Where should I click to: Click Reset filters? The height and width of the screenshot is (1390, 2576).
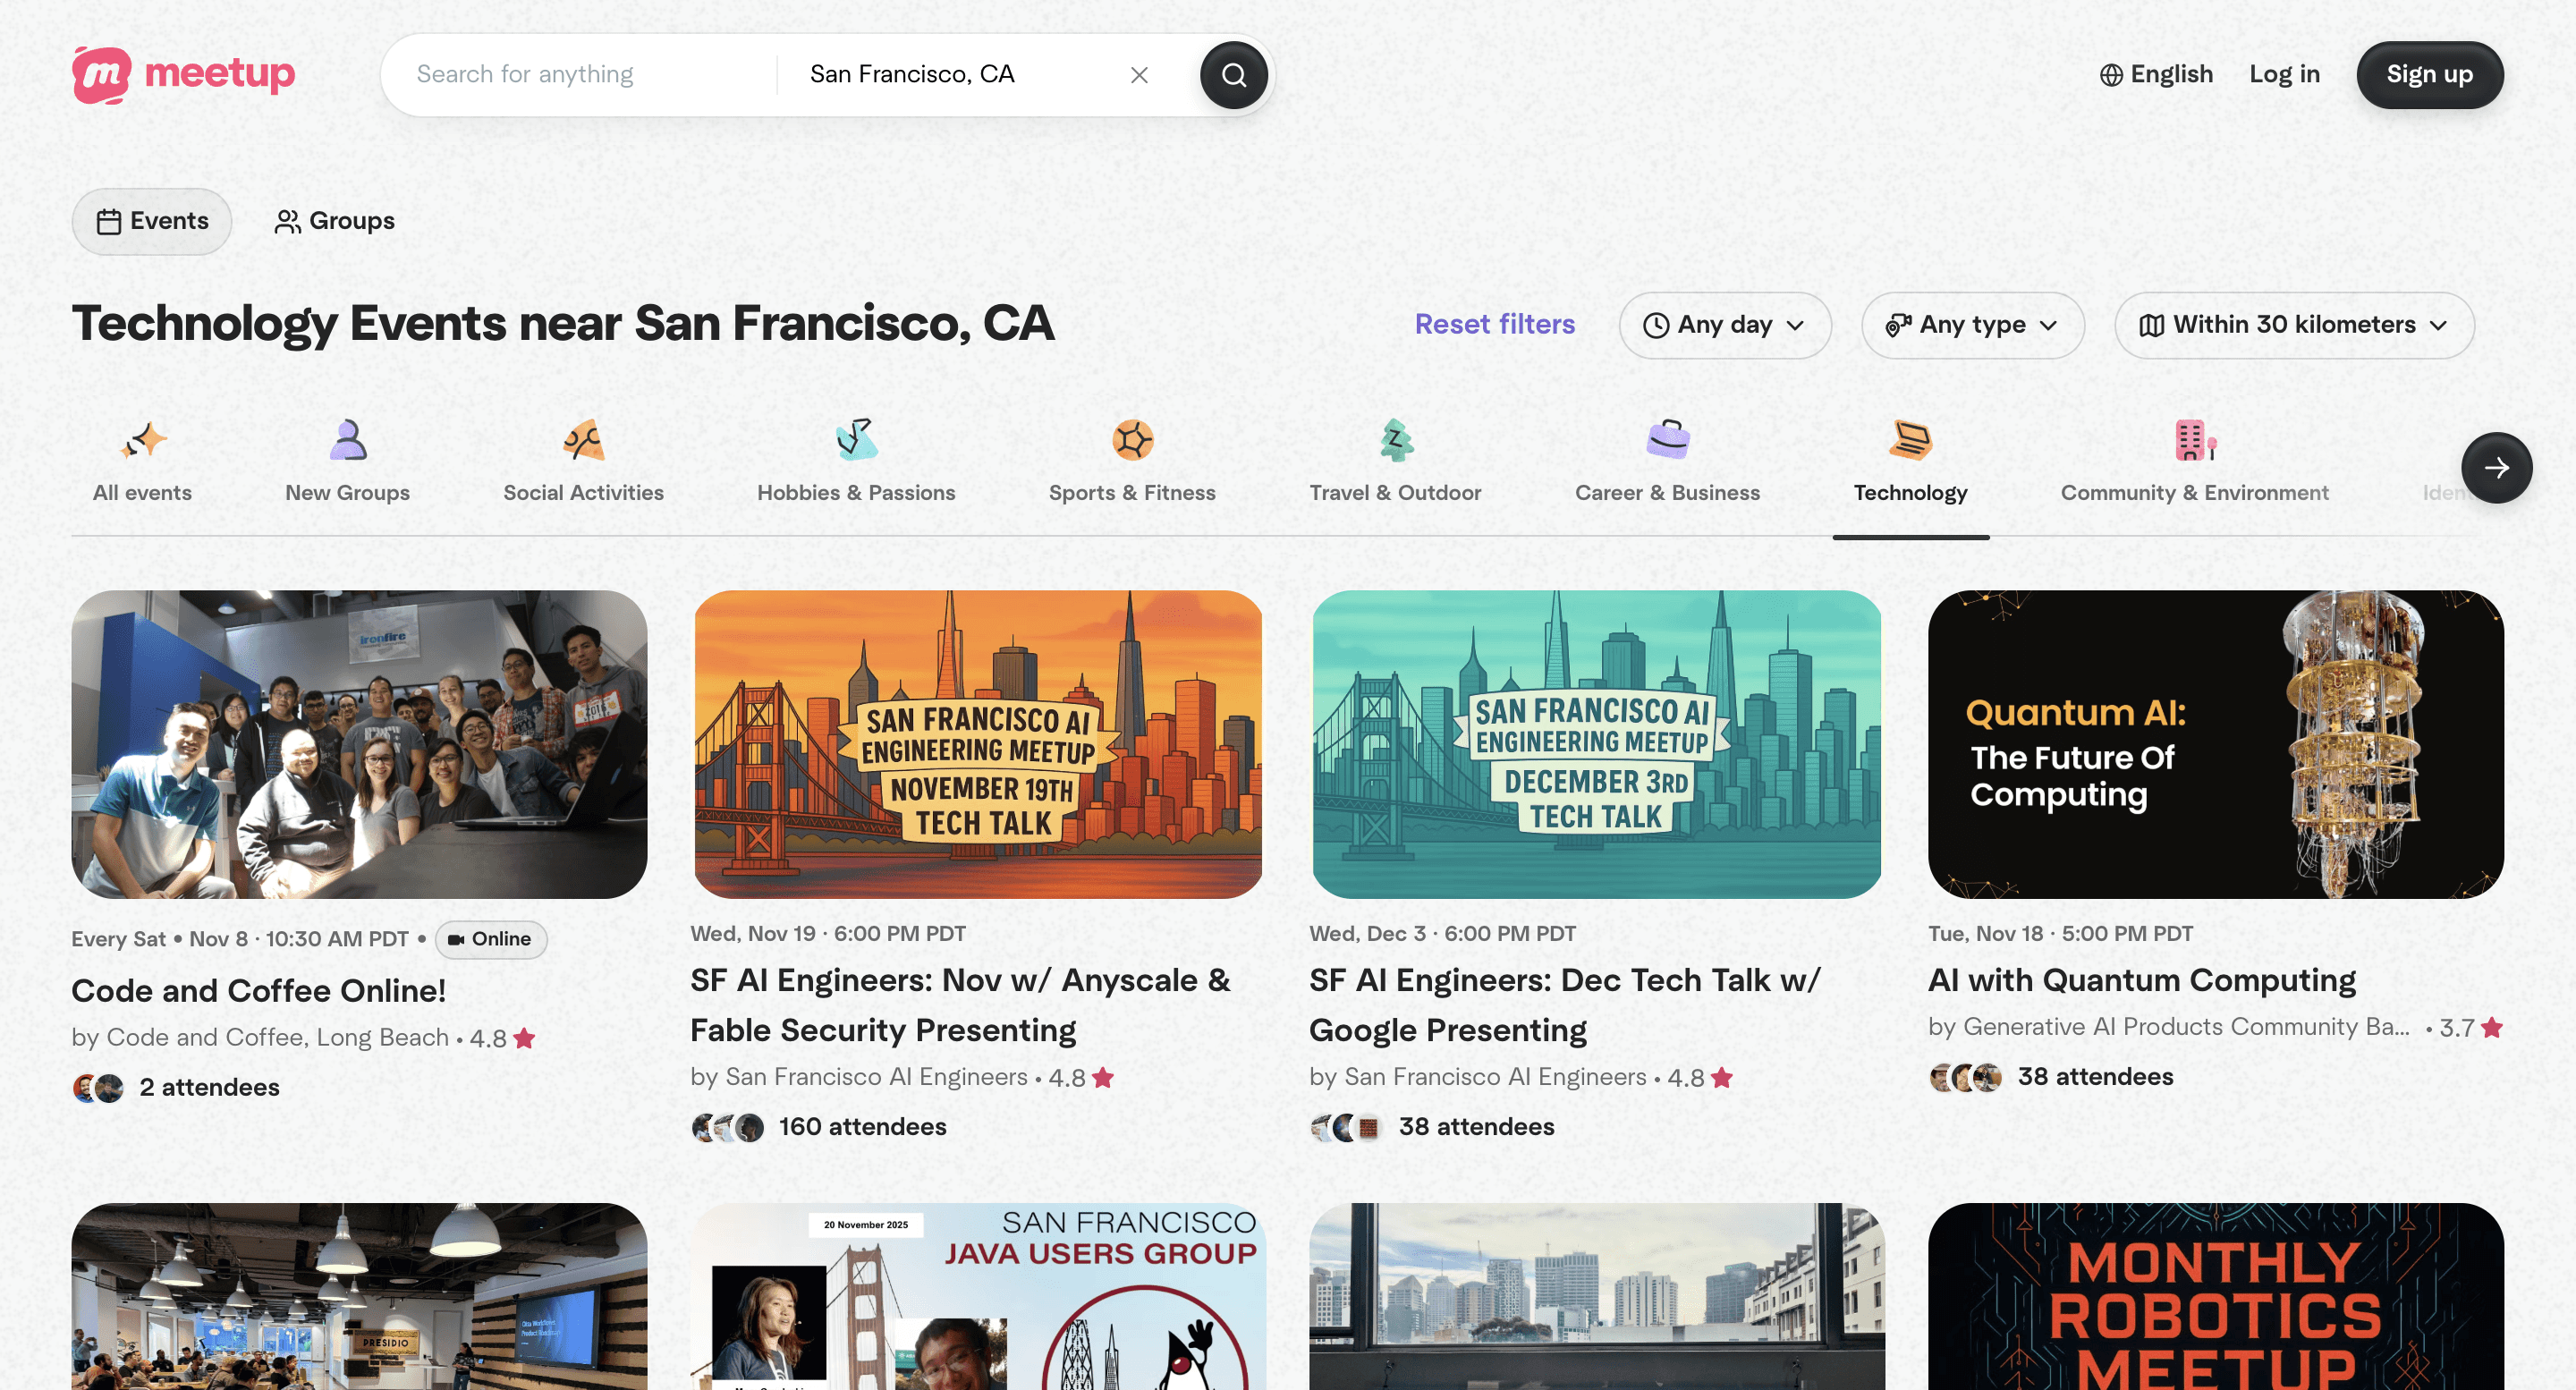point(1494,324)
